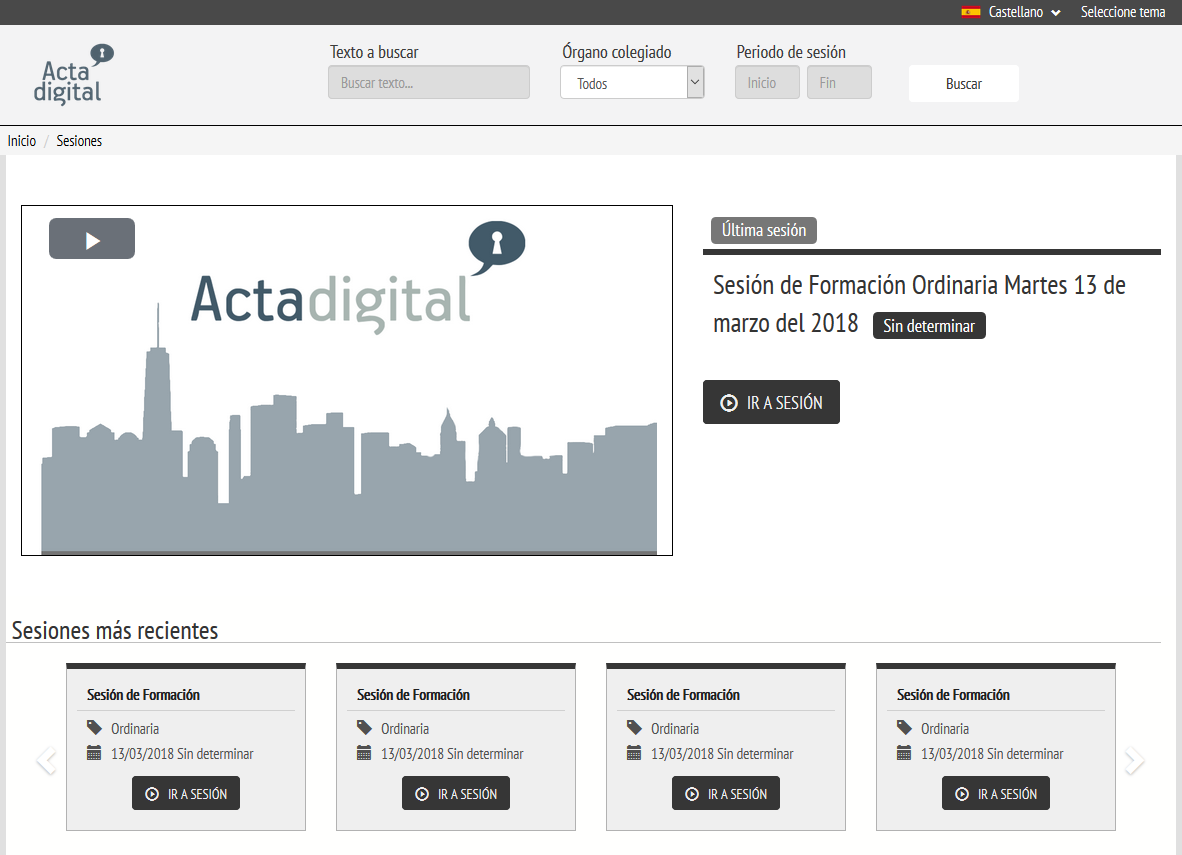Click the tag icon in fourth session card
Screen dimensions: 1182x855
pyautogui.click(x=904, y=728)
